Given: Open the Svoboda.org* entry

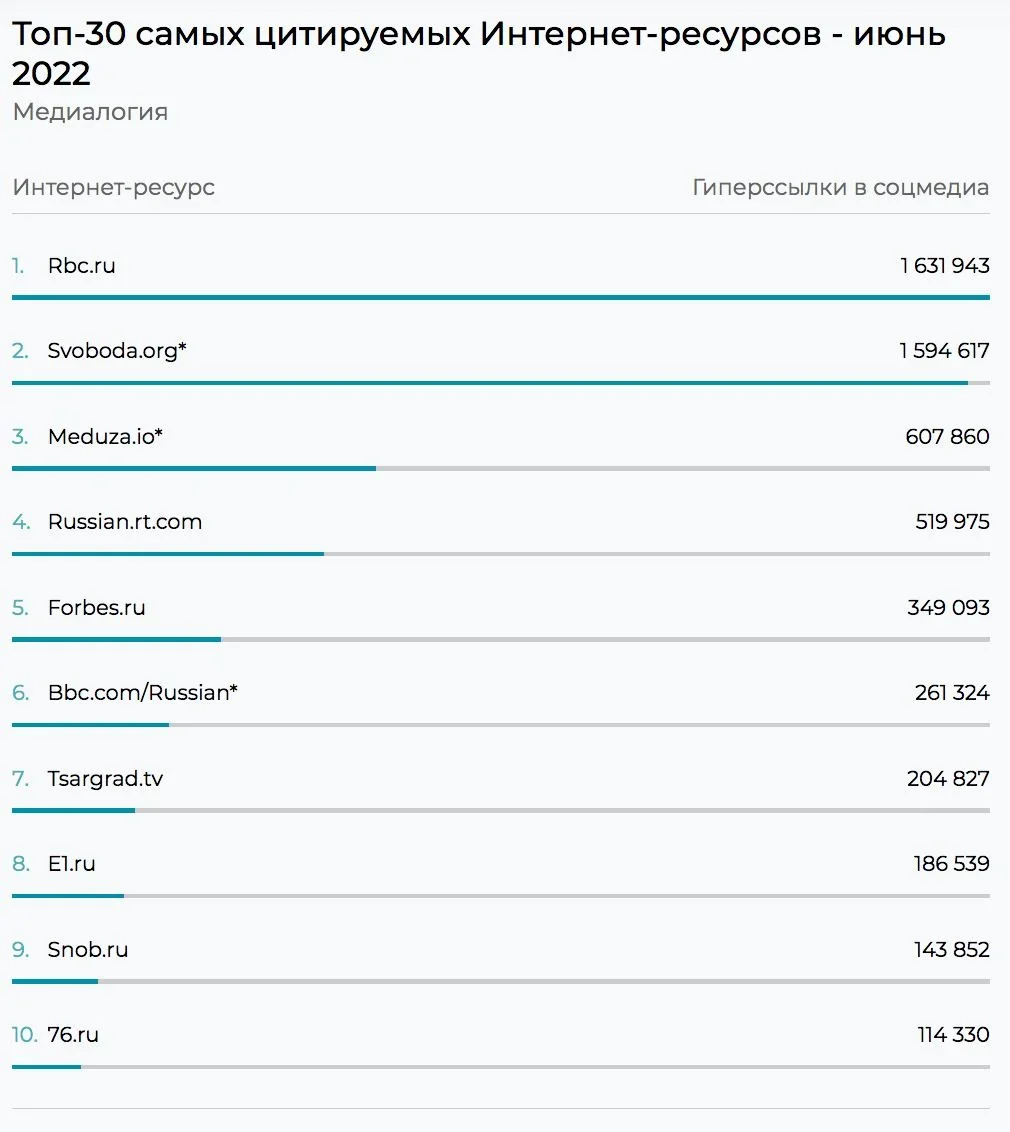Looking at the screenshot, I should [x=117, y=351].
